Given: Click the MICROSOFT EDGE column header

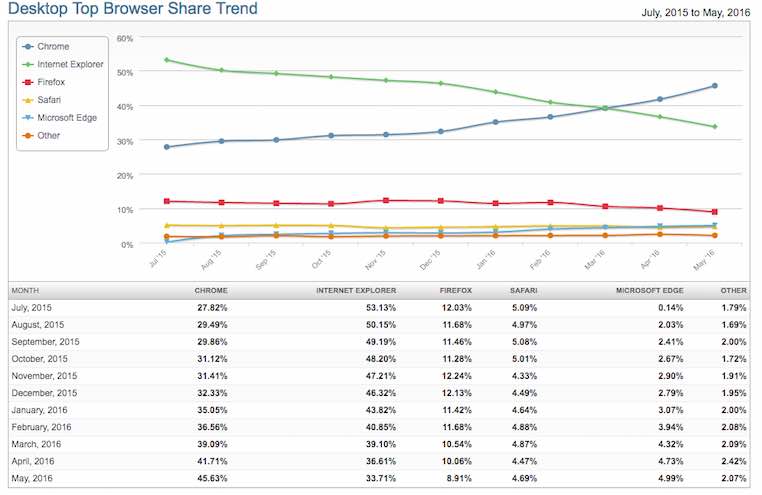Looking at the screenshot, I should [x=651, y=291].
